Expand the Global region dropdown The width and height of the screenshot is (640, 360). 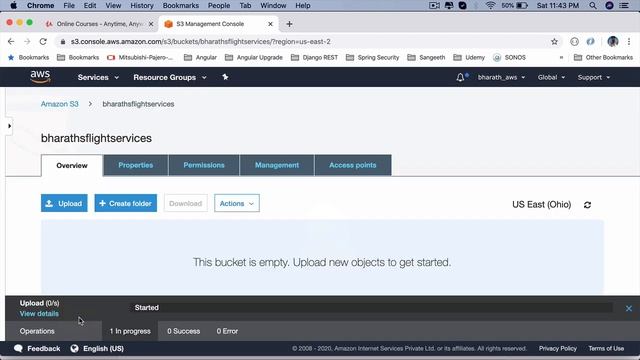(x=551, y=77)
